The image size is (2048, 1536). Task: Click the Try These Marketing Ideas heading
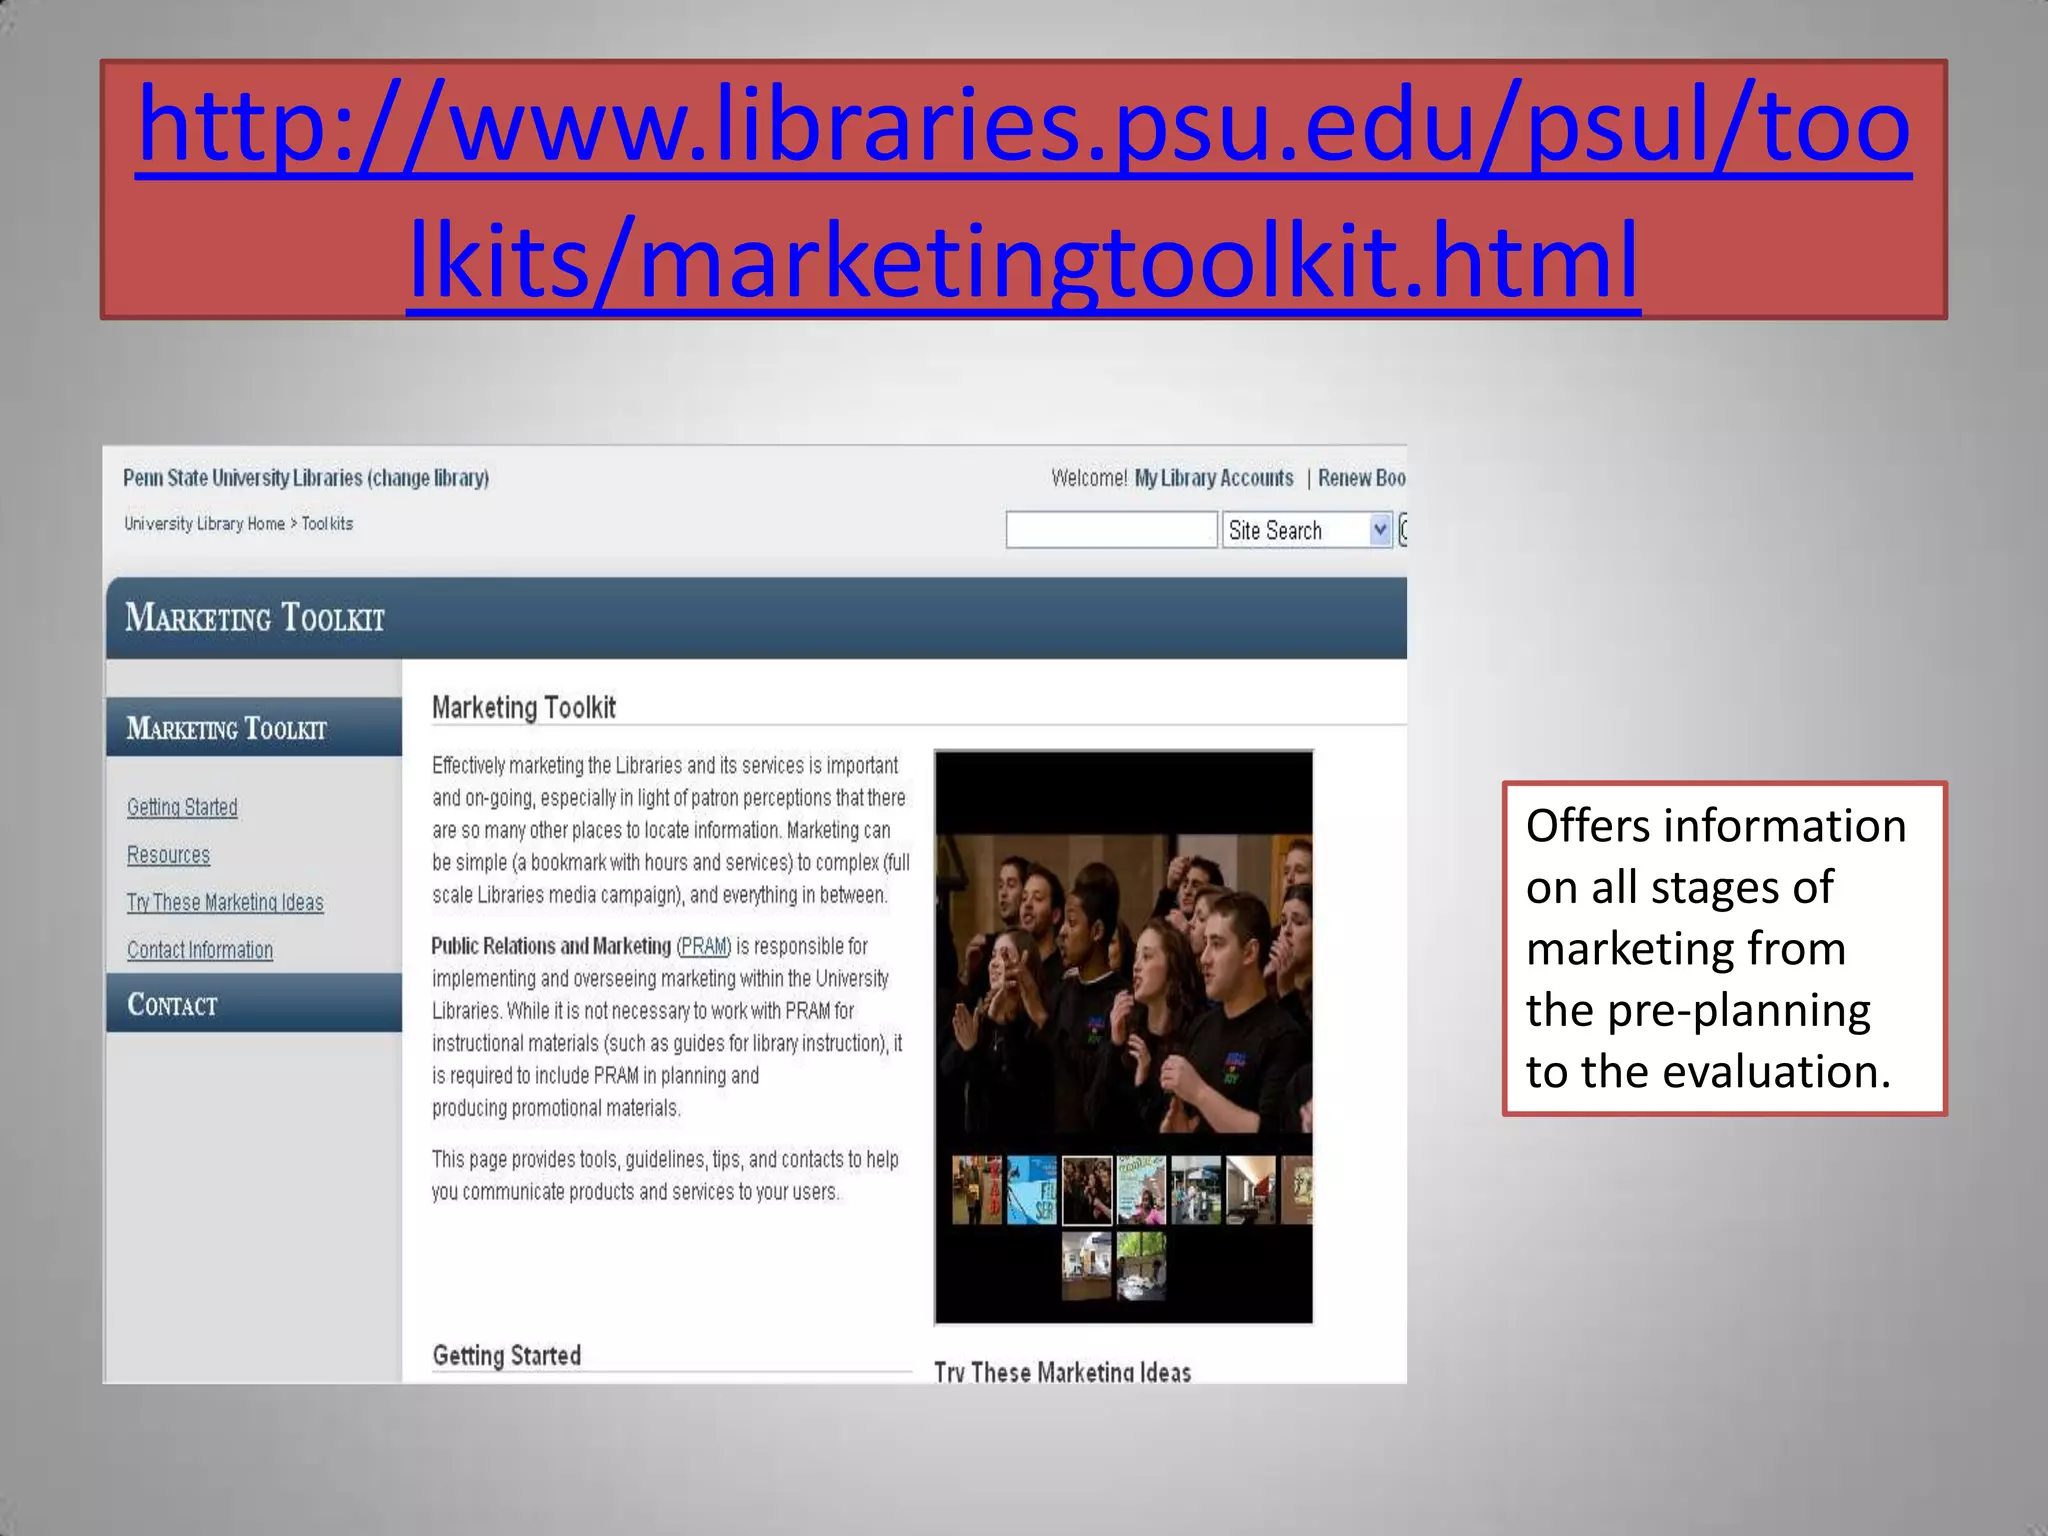[x=1063, y=1371]
